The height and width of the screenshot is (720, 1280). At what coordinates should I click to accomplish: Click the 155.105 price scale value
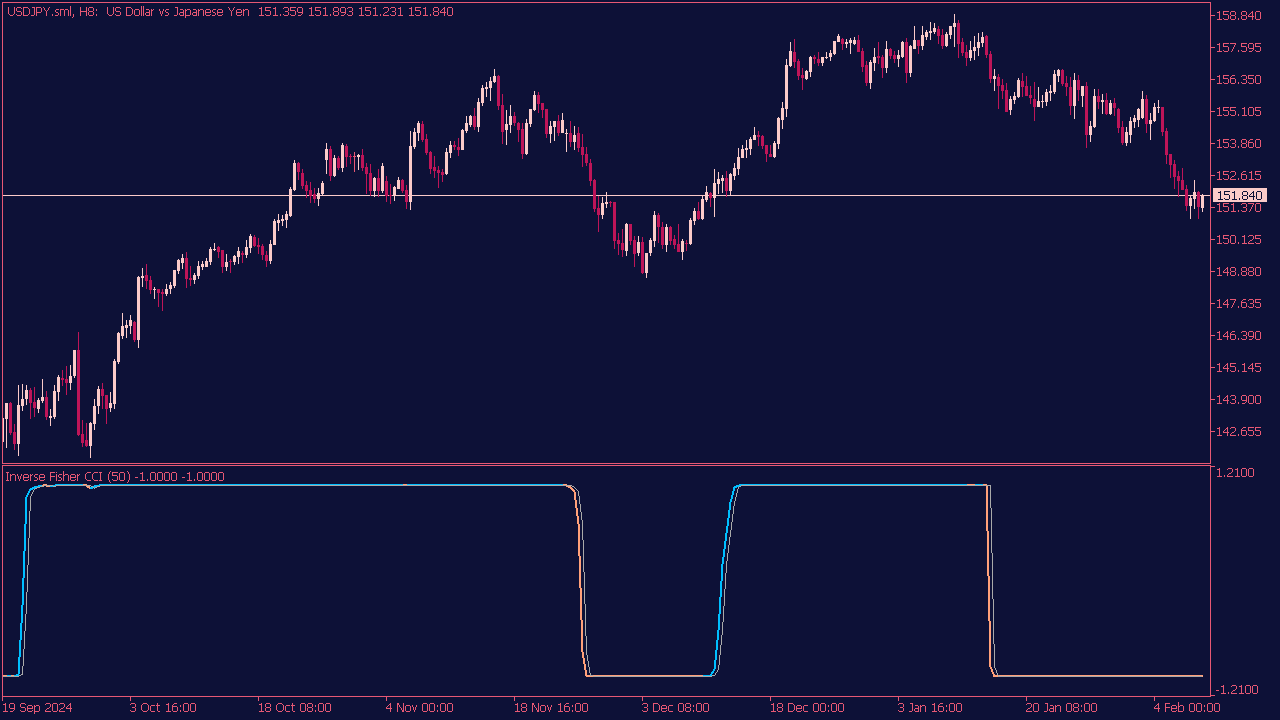coord(1240,112)
